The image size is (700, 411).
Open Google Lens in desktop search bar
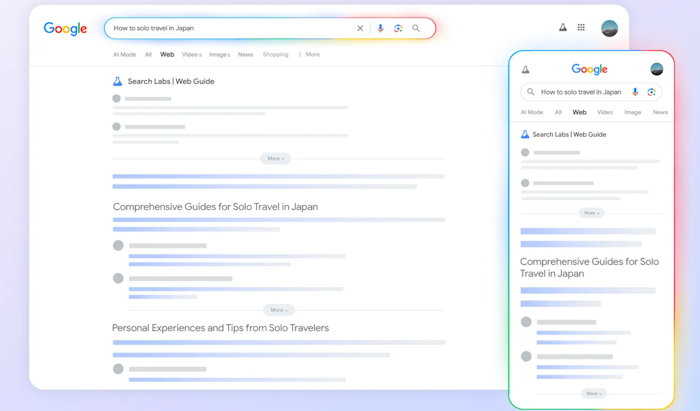(x=398, y=28)
